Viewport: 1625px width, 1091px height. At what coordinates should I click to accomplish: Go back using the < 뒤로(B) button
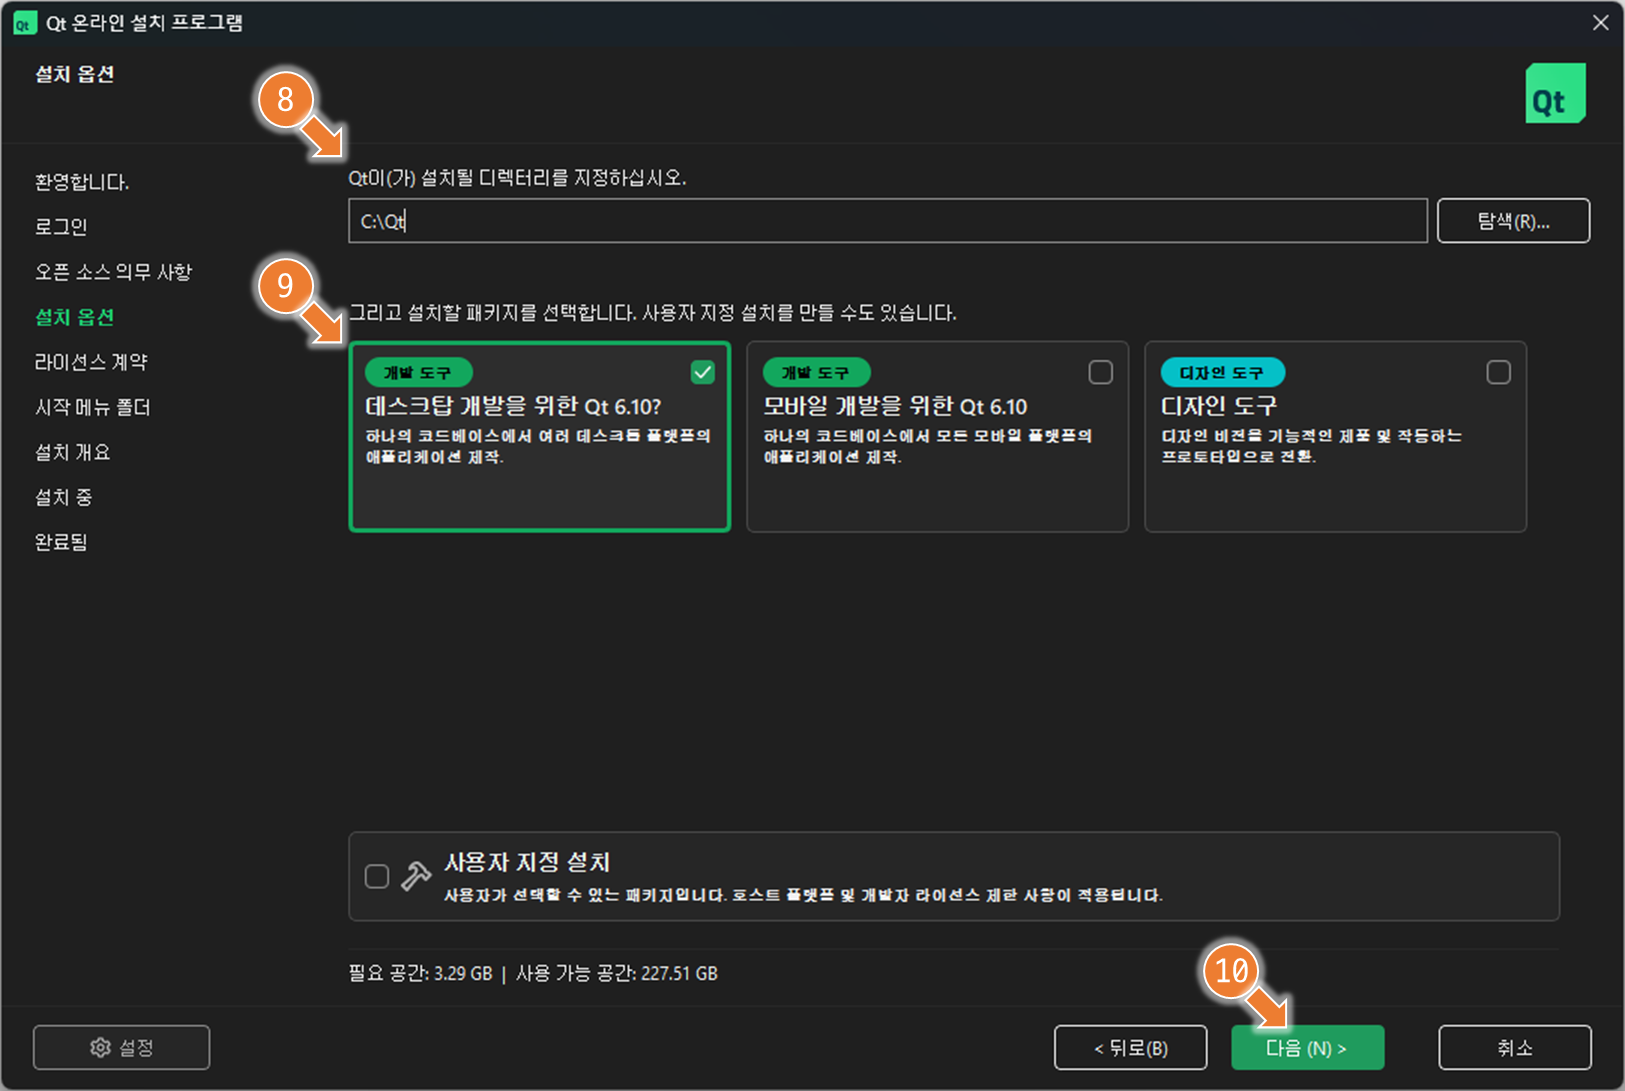(1130, 1047)
